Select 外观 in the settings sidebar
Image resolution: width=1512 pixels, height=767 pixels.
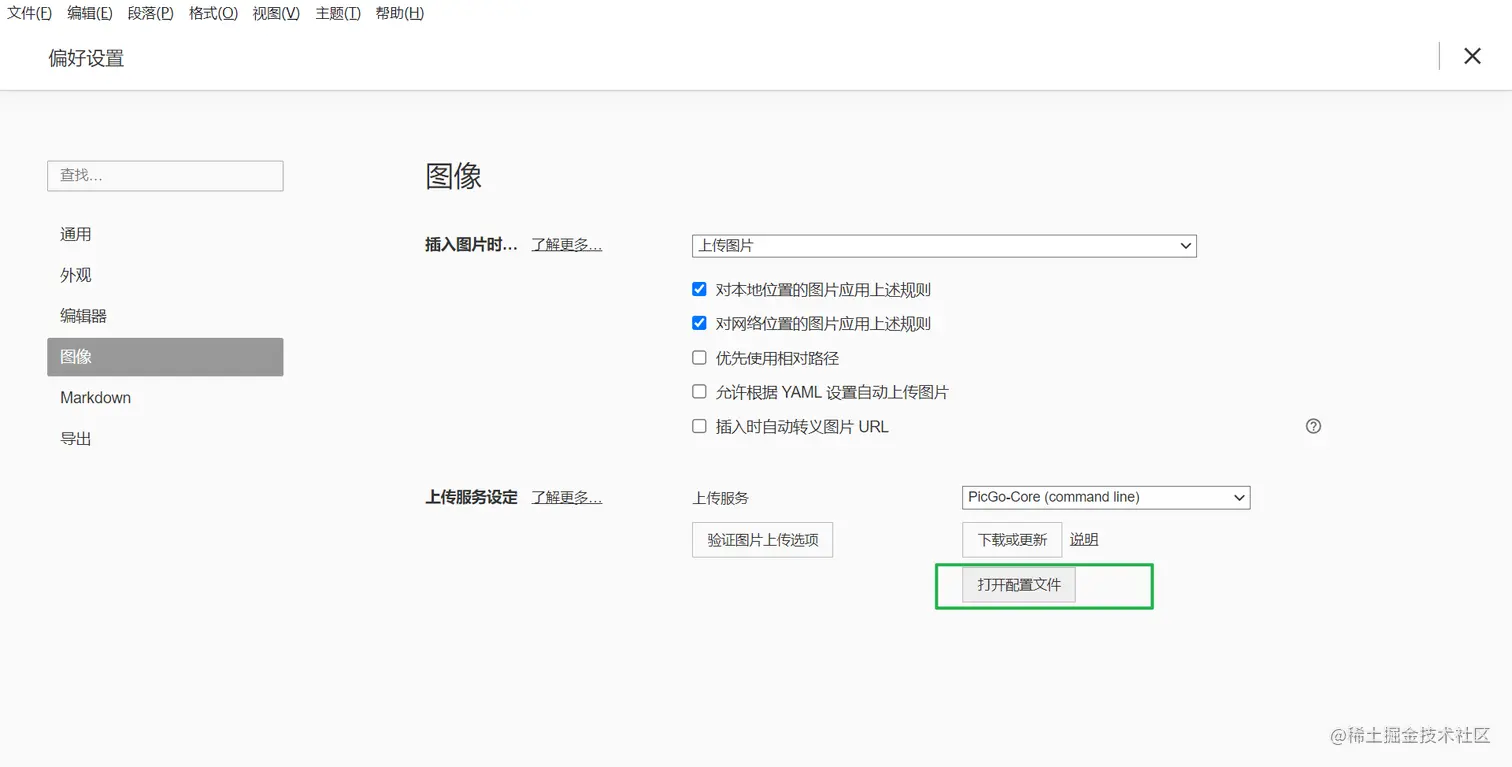click(165, 275)
